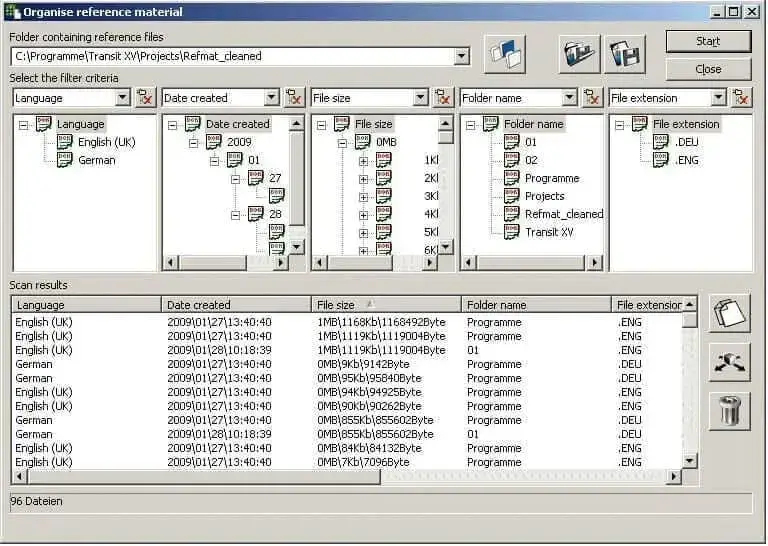Collapse the 0MB node in file size tree
This screenshot has width=768, height=546.
(x=343, y=143)
